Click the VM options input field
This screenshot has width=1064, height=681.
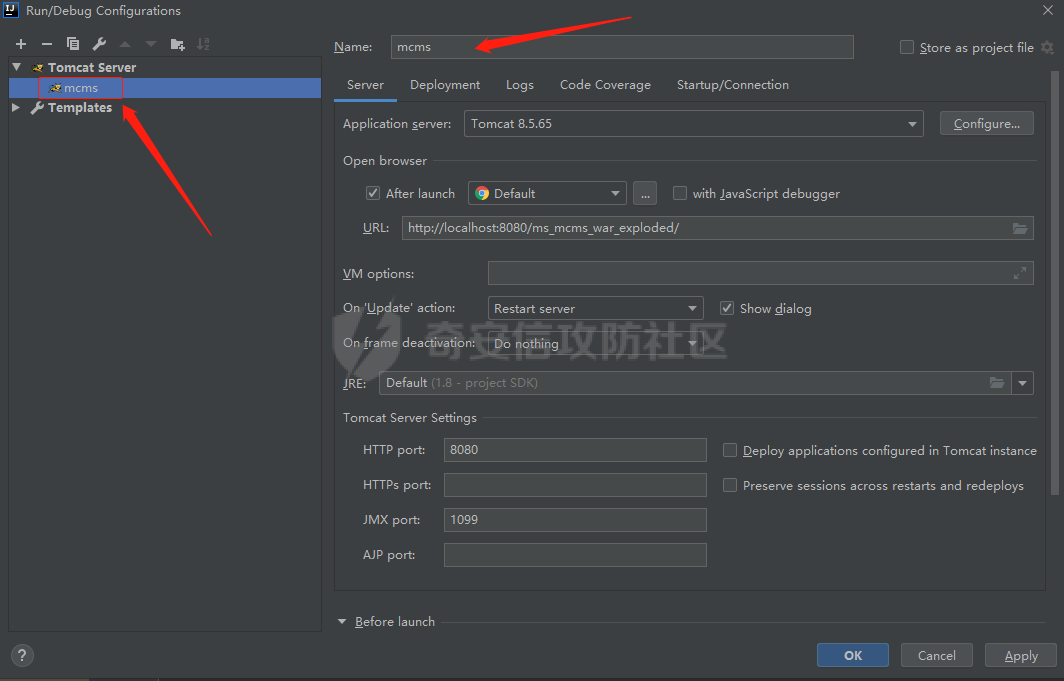click(x=761, y=273)
